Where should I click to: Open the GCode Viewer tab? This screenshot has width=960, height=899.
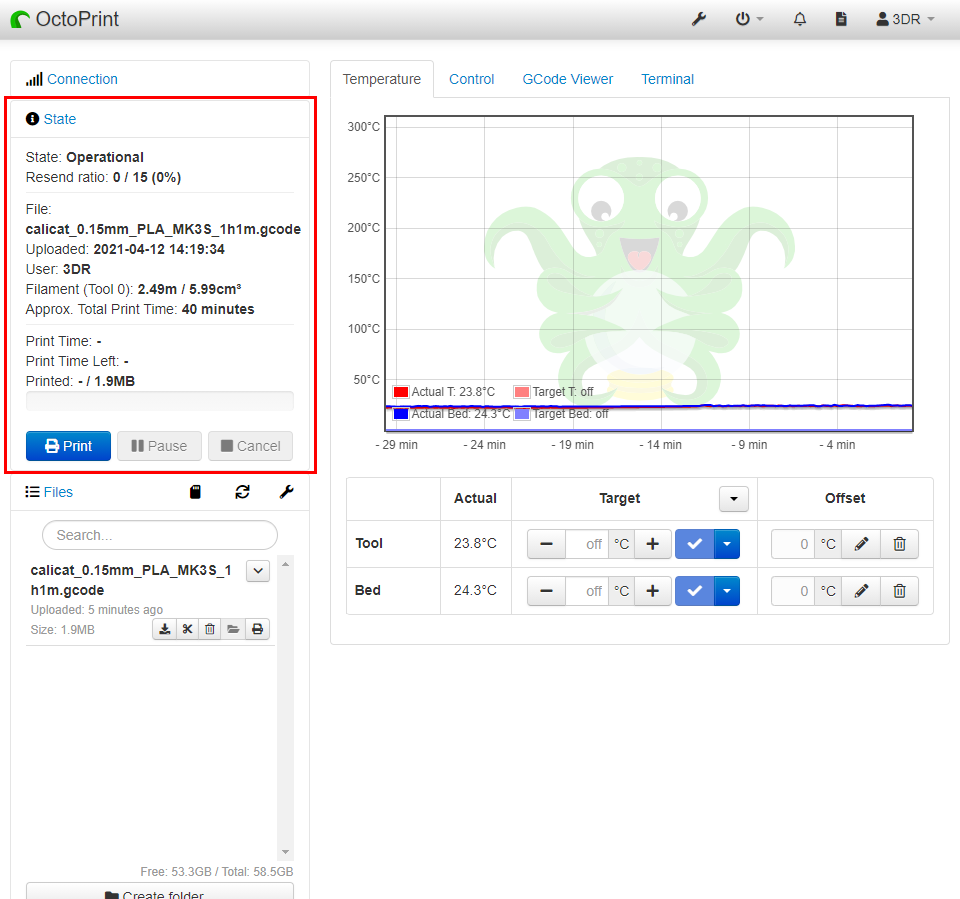click(x=568, y=79)
